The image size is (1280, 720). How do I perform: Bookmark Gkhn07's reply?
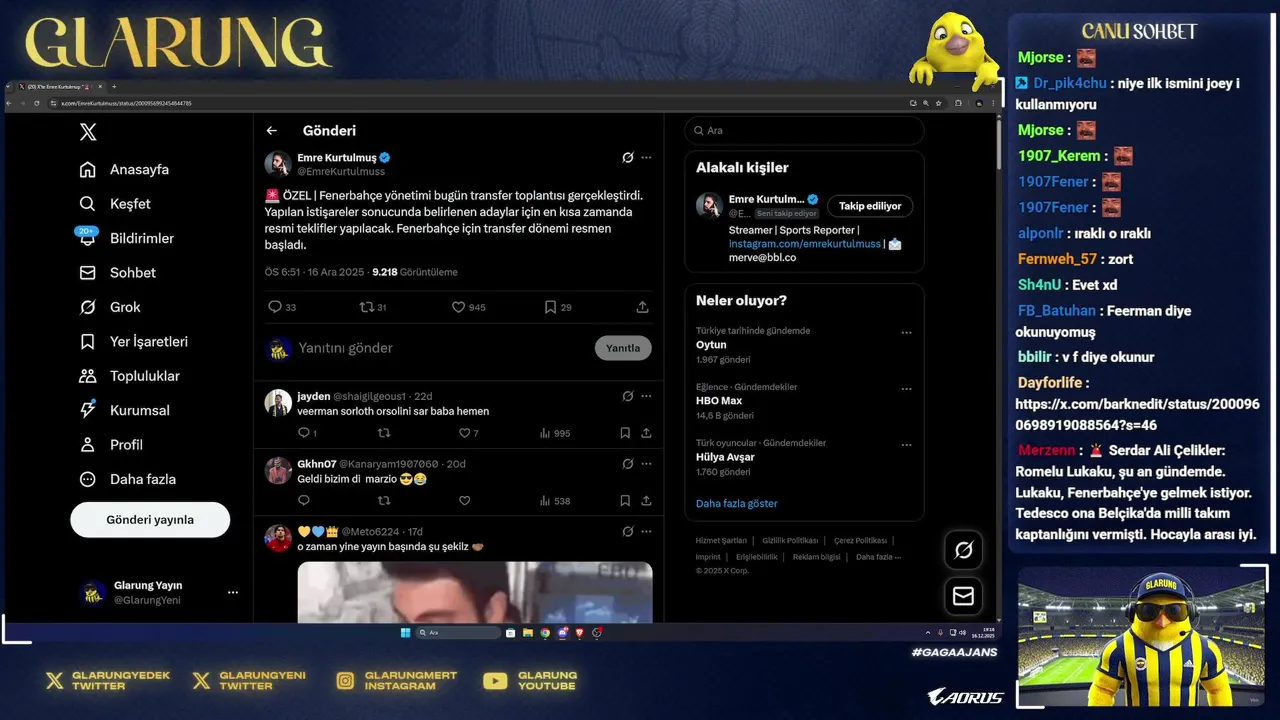click(625, 501)
